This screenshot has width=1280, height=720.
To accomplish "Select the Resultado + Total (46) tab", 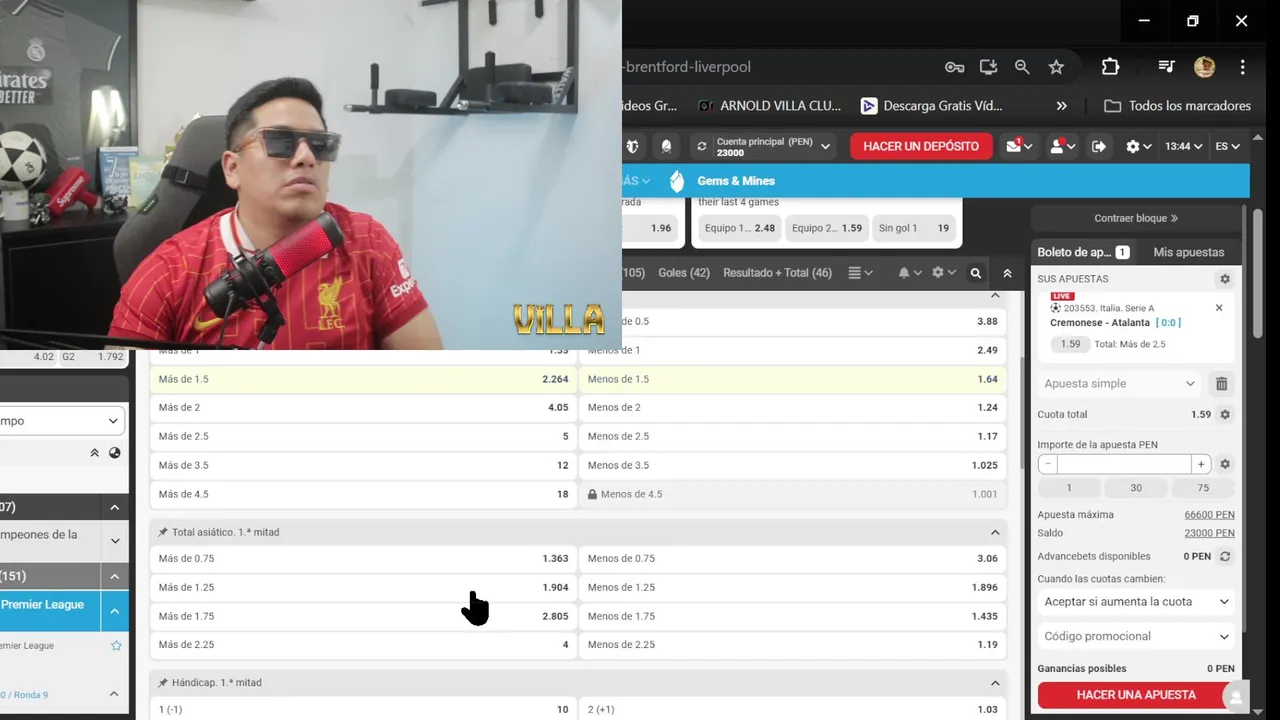I will coord(777,273).
